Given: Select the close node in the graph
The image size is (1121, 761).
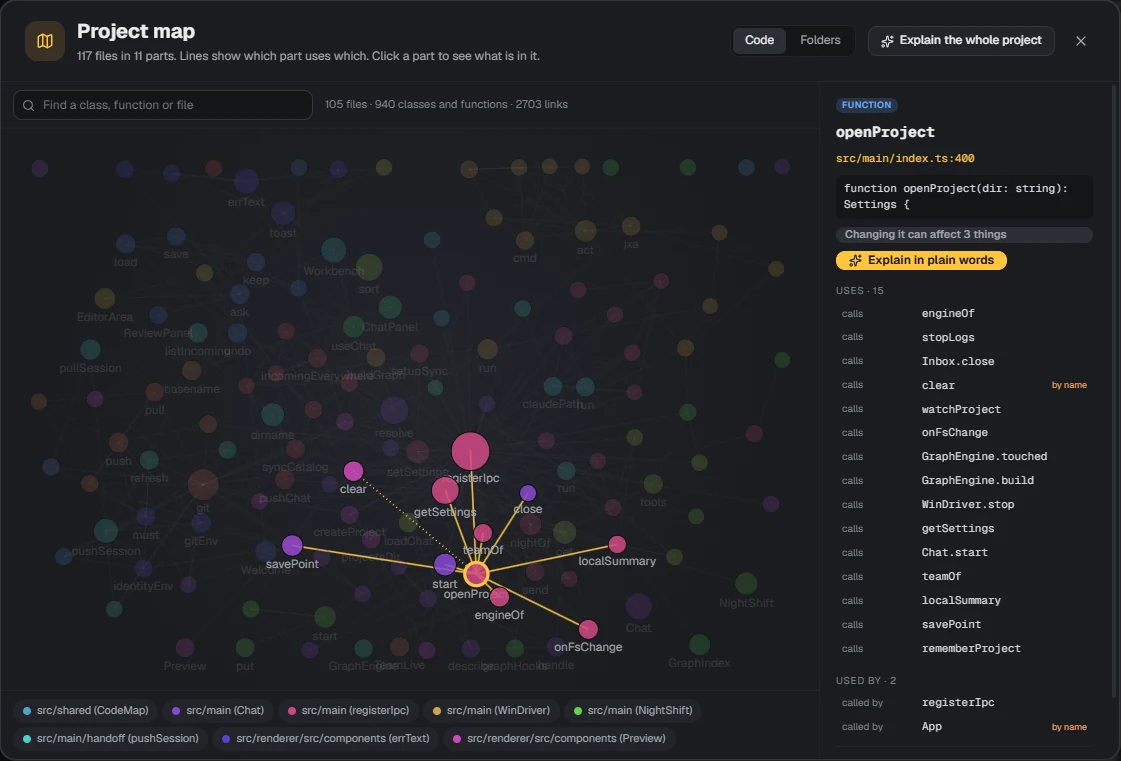Looking at the screenshot, I should [x=528, y=493].
